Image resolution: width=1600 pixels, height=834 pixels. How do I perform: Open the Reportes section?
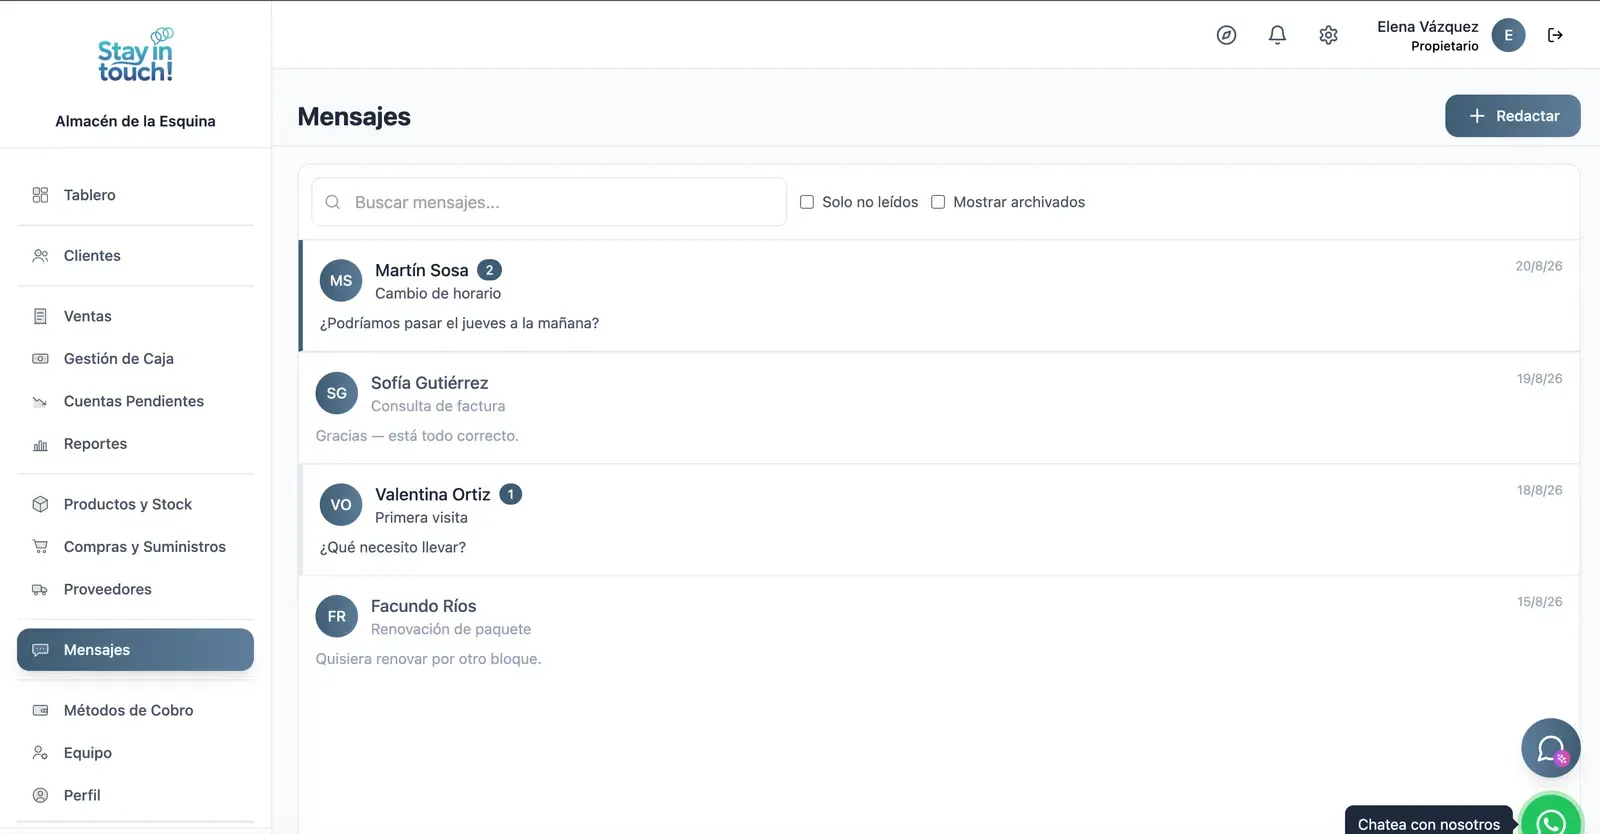pyautogui.click(x=135, y=444)
